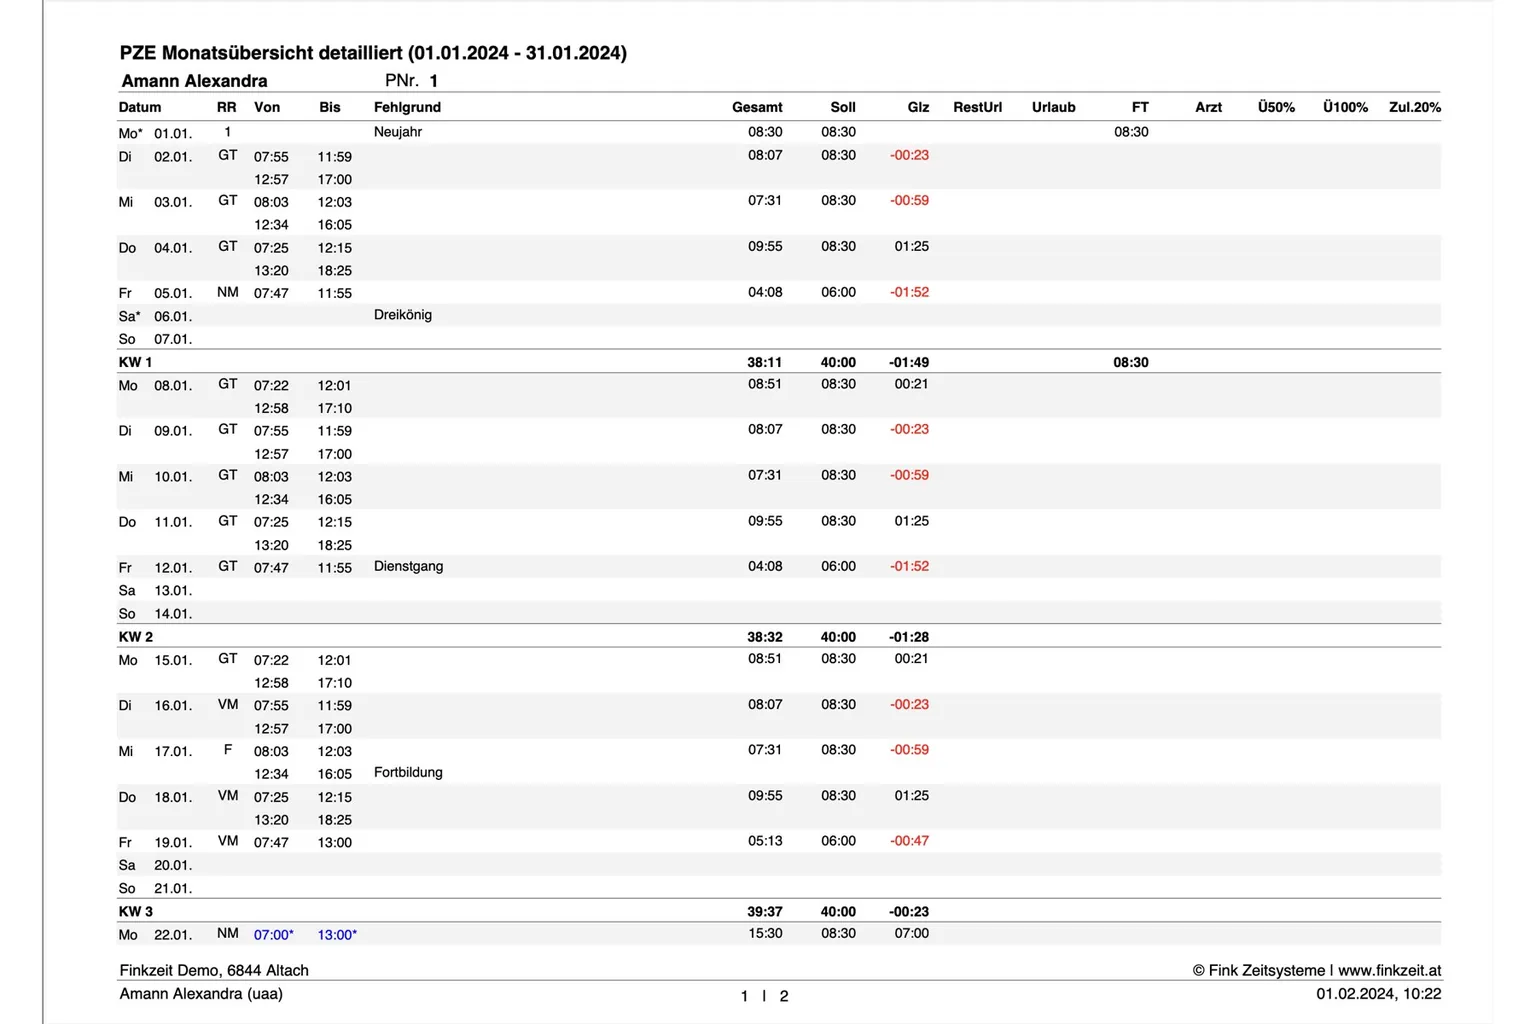1536x1024 pixels.
Task: Click blue start time 07:00* on 22.01.
Action: pos(273,935)
